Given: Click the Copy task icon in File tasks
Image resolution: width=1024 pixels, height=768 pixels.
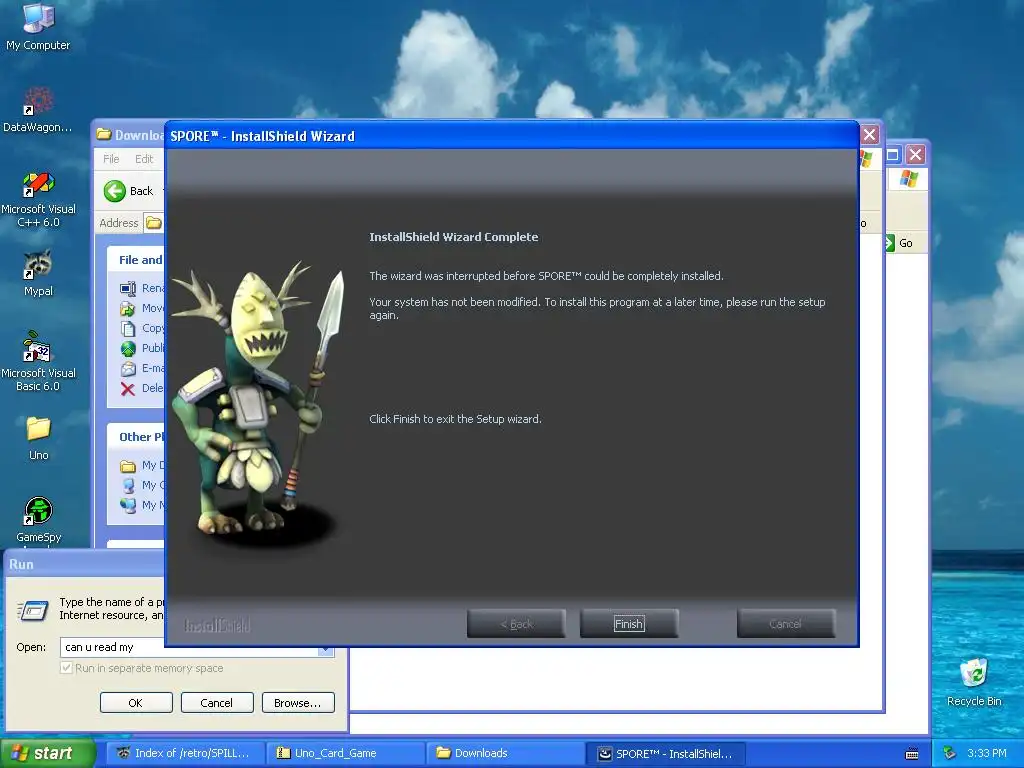Looking at the screenshot, I should coord(128,328).
